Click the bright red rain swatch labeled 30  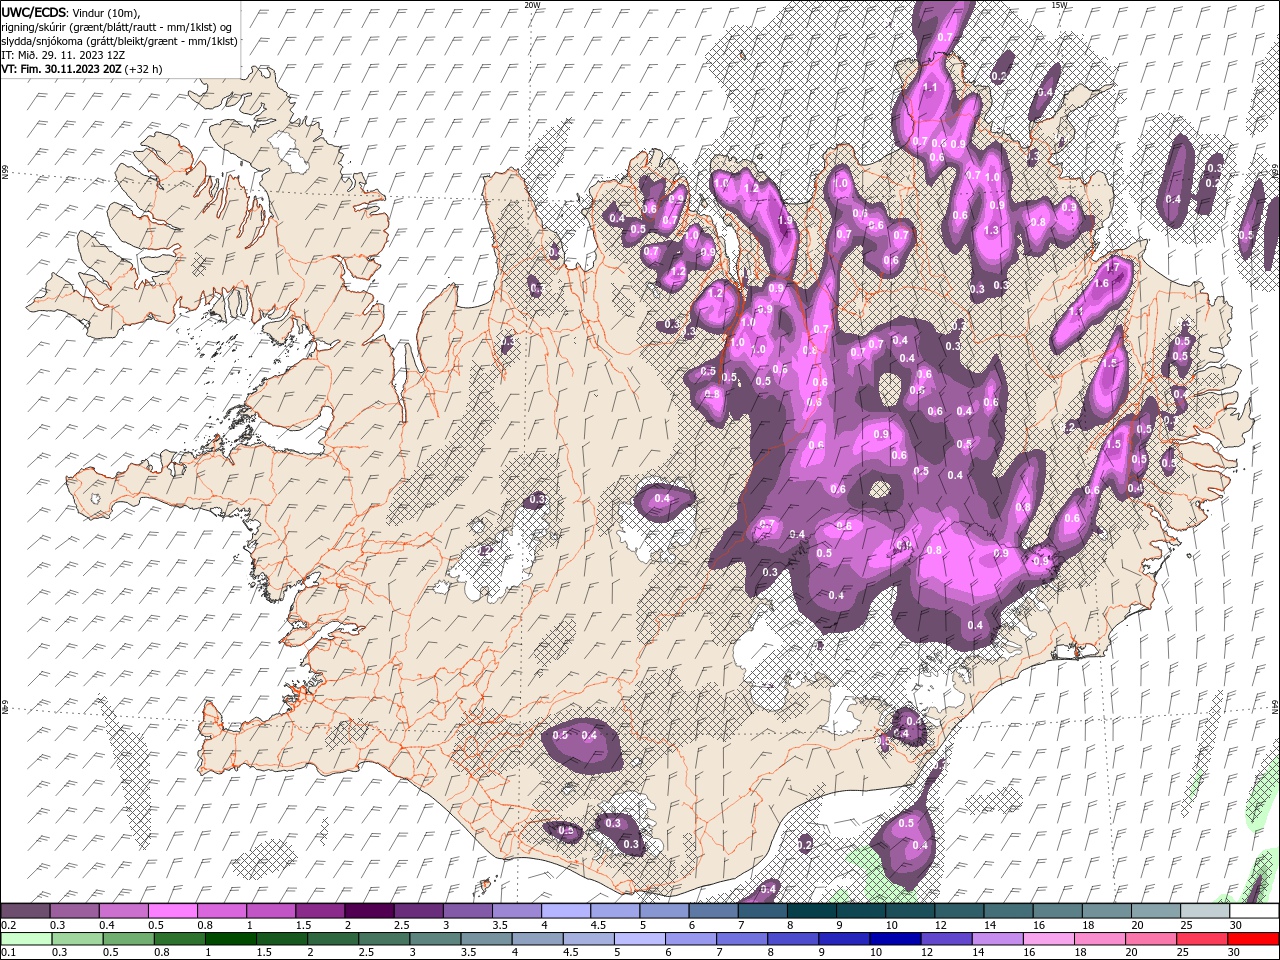[x=1252, y=939]
